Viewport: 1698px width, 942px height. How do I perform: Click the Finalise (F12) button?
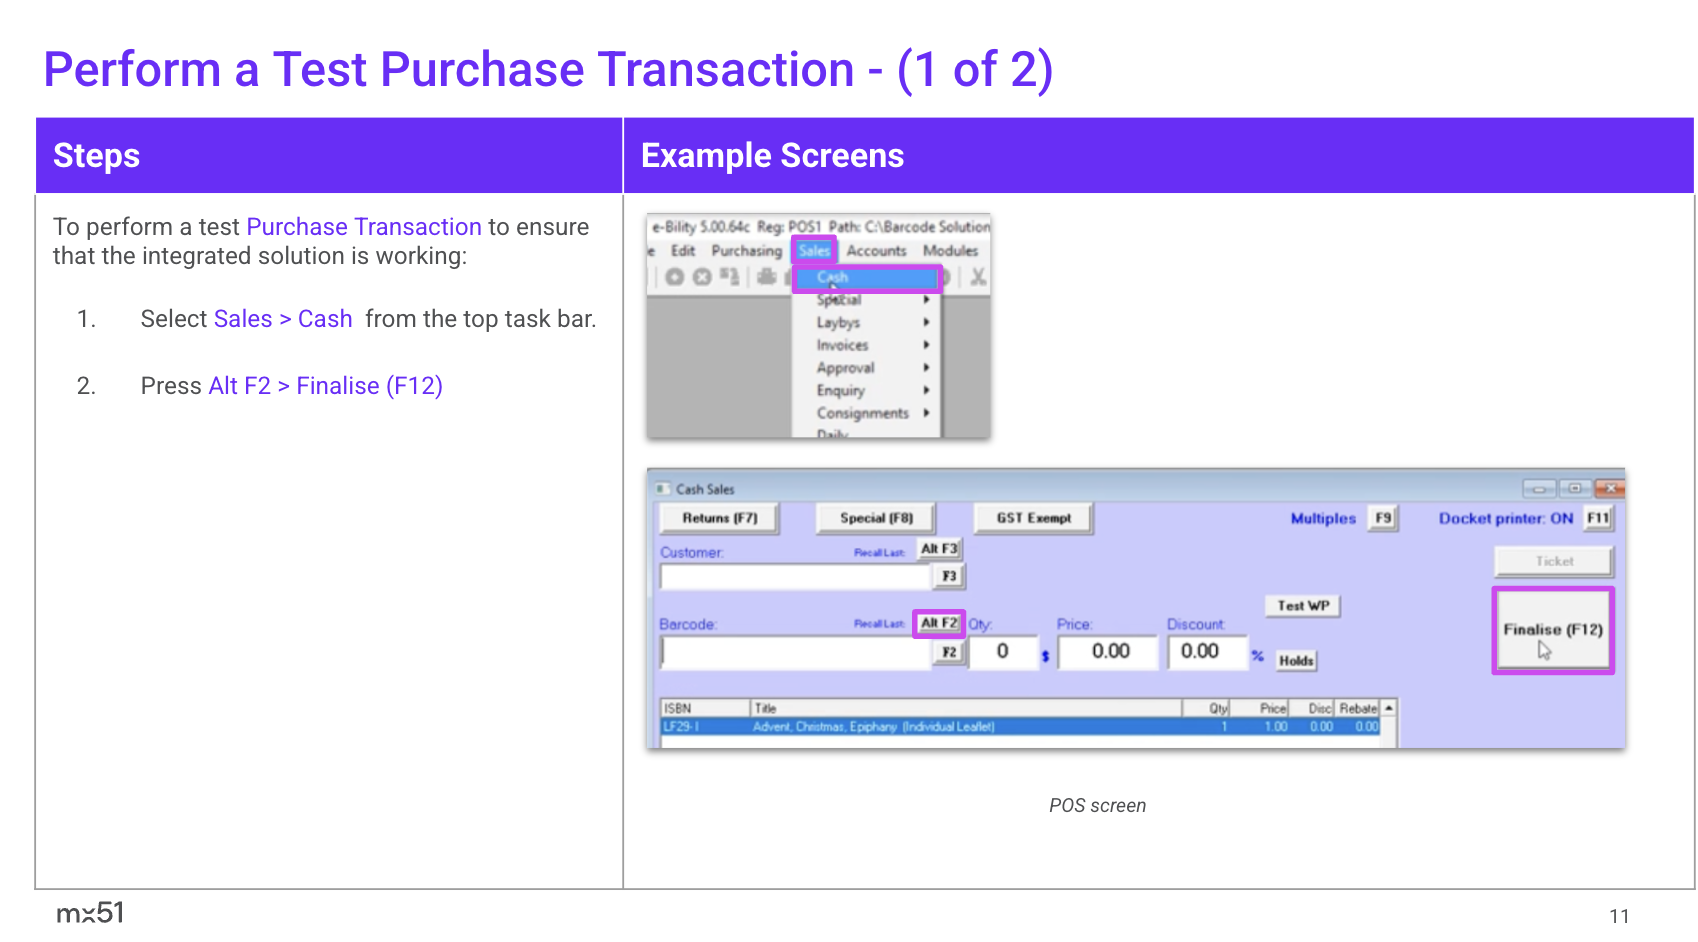tap(1552, 630)
